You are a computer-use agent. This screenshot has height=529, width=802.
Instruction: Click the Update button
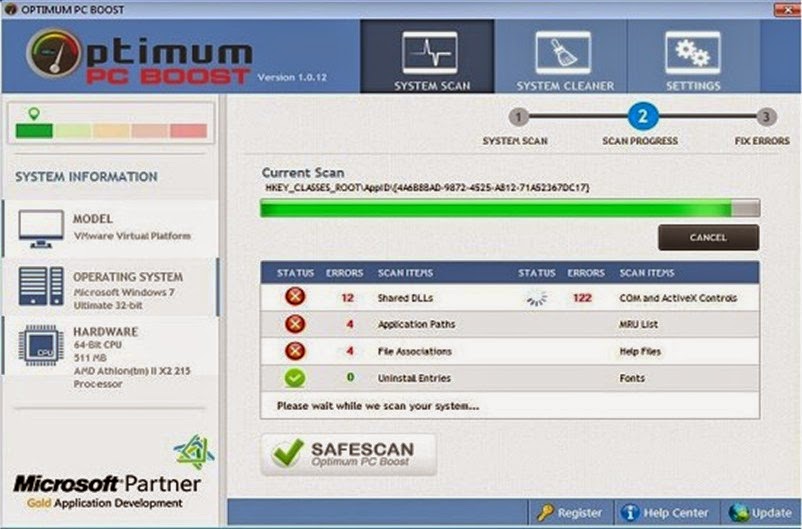pyautogui.click(x=761, y=513)
